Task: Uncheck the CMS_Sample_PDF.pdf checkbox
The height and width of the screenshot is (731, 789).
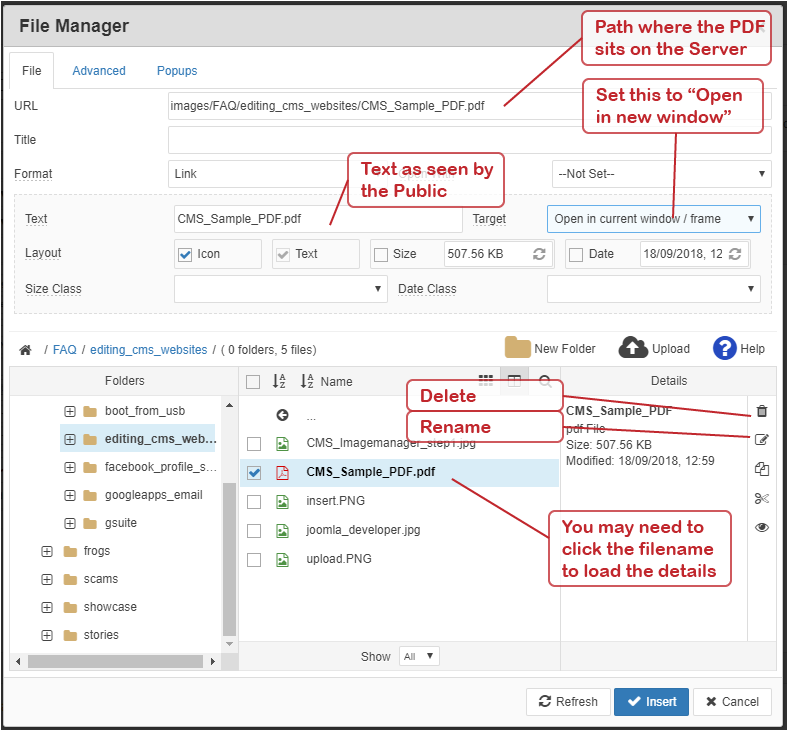Action: (254, 473)
